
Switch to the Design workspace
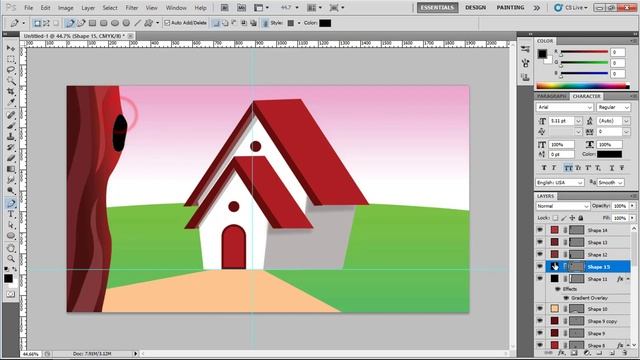pos(476,8)
